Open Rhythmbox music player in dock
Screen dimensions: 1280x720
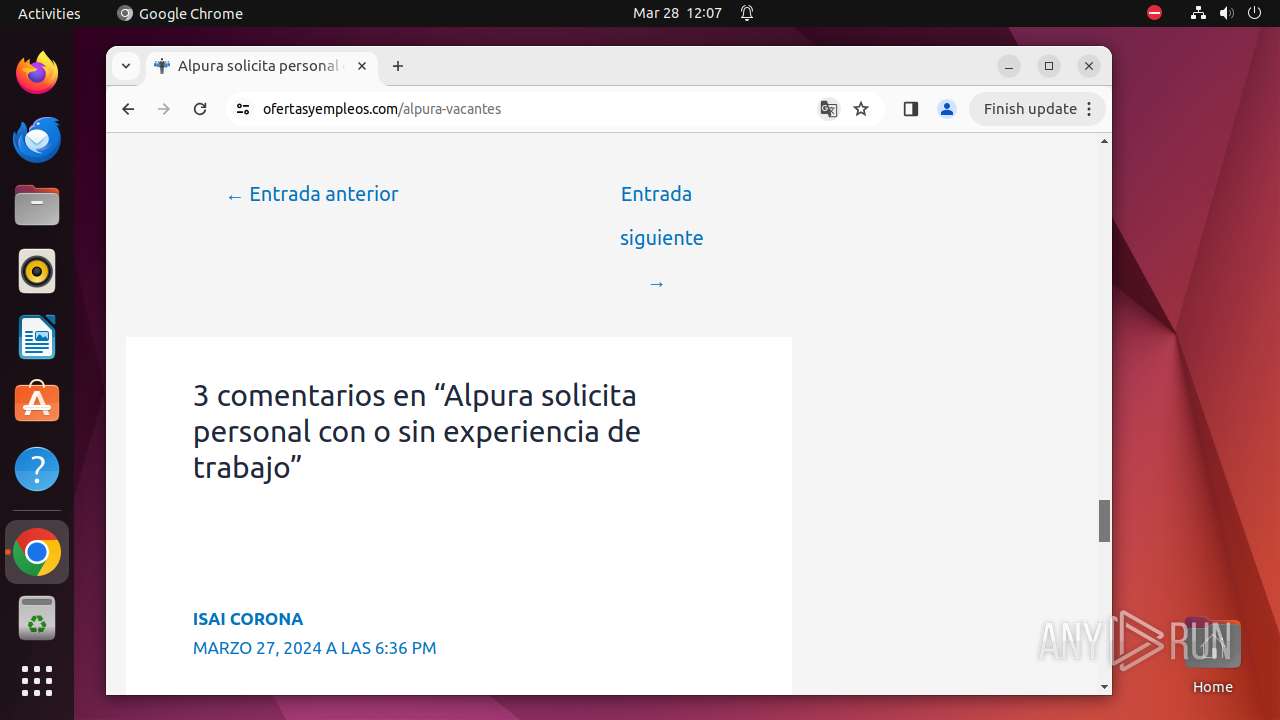[x=37, y=271]
